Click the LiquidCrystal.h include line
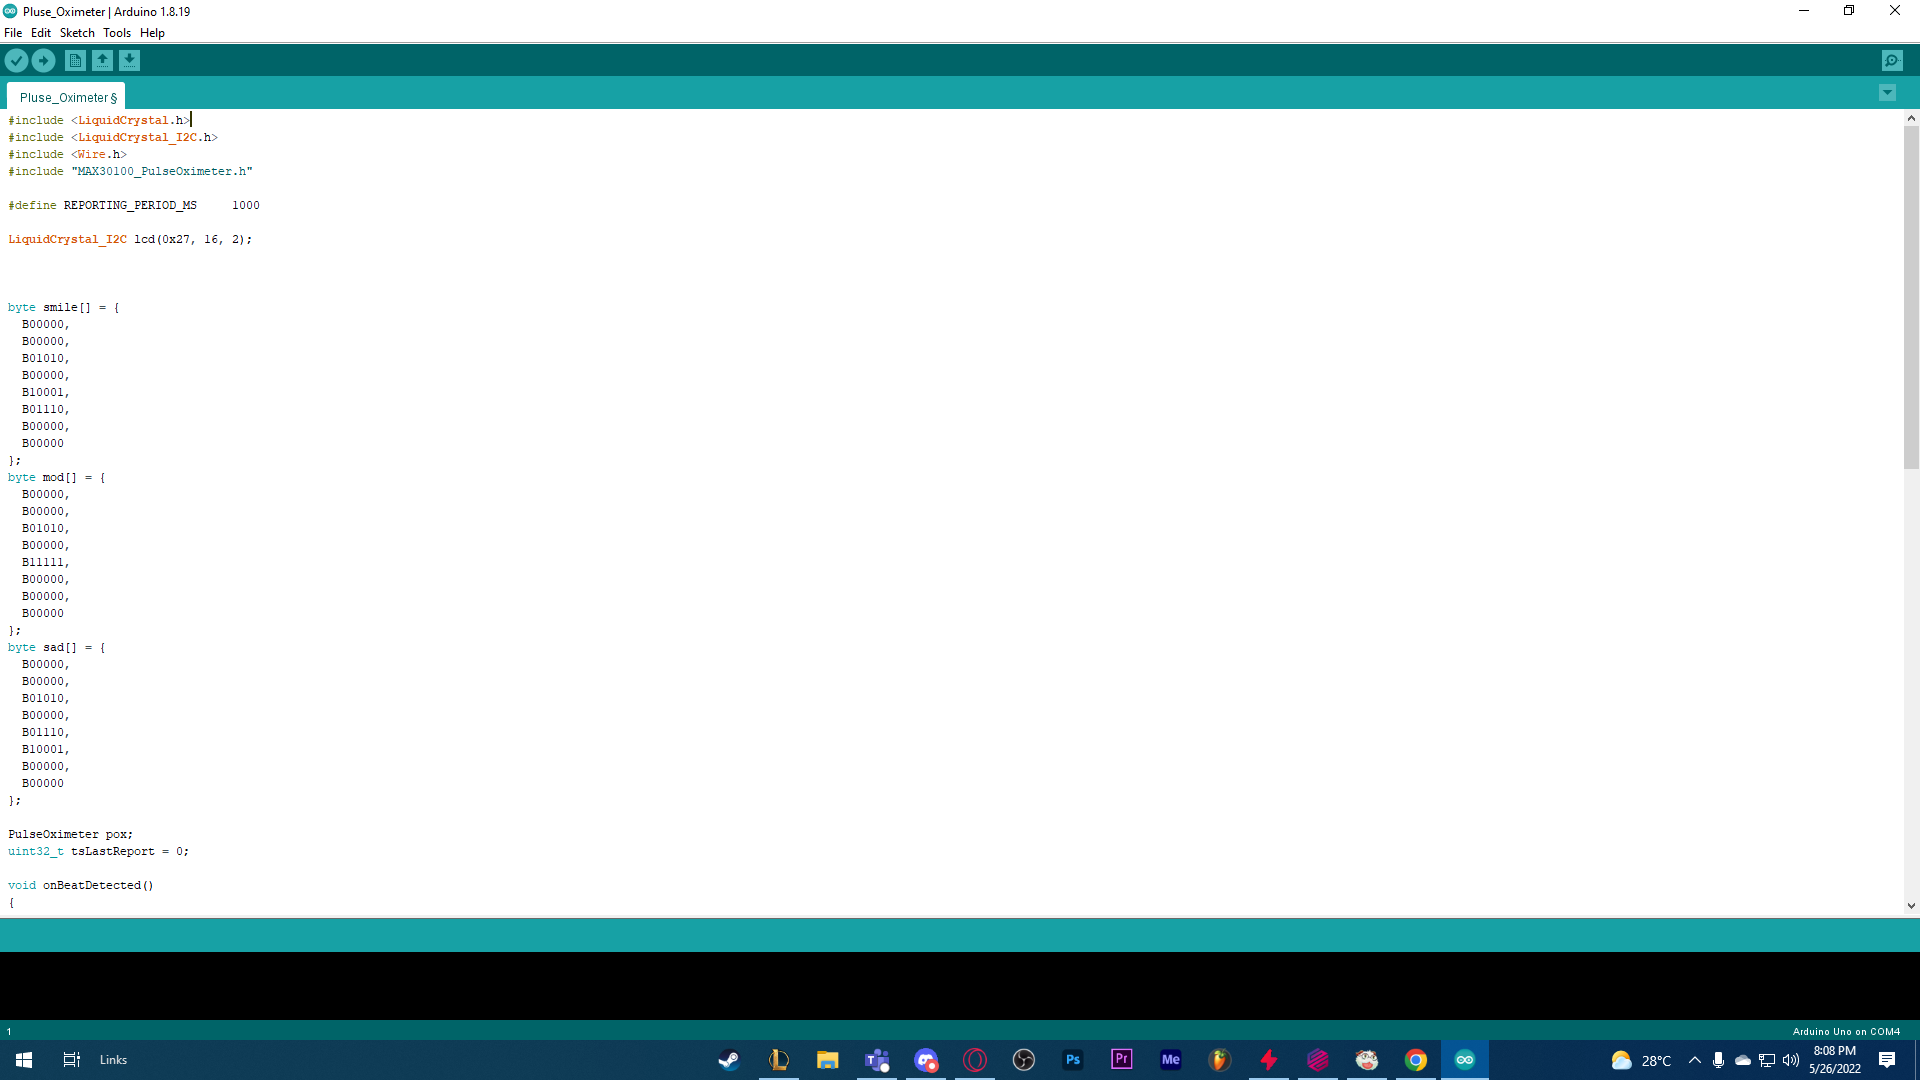Viewport: 1920px width, 1080px height. click(x=99, y=120)
